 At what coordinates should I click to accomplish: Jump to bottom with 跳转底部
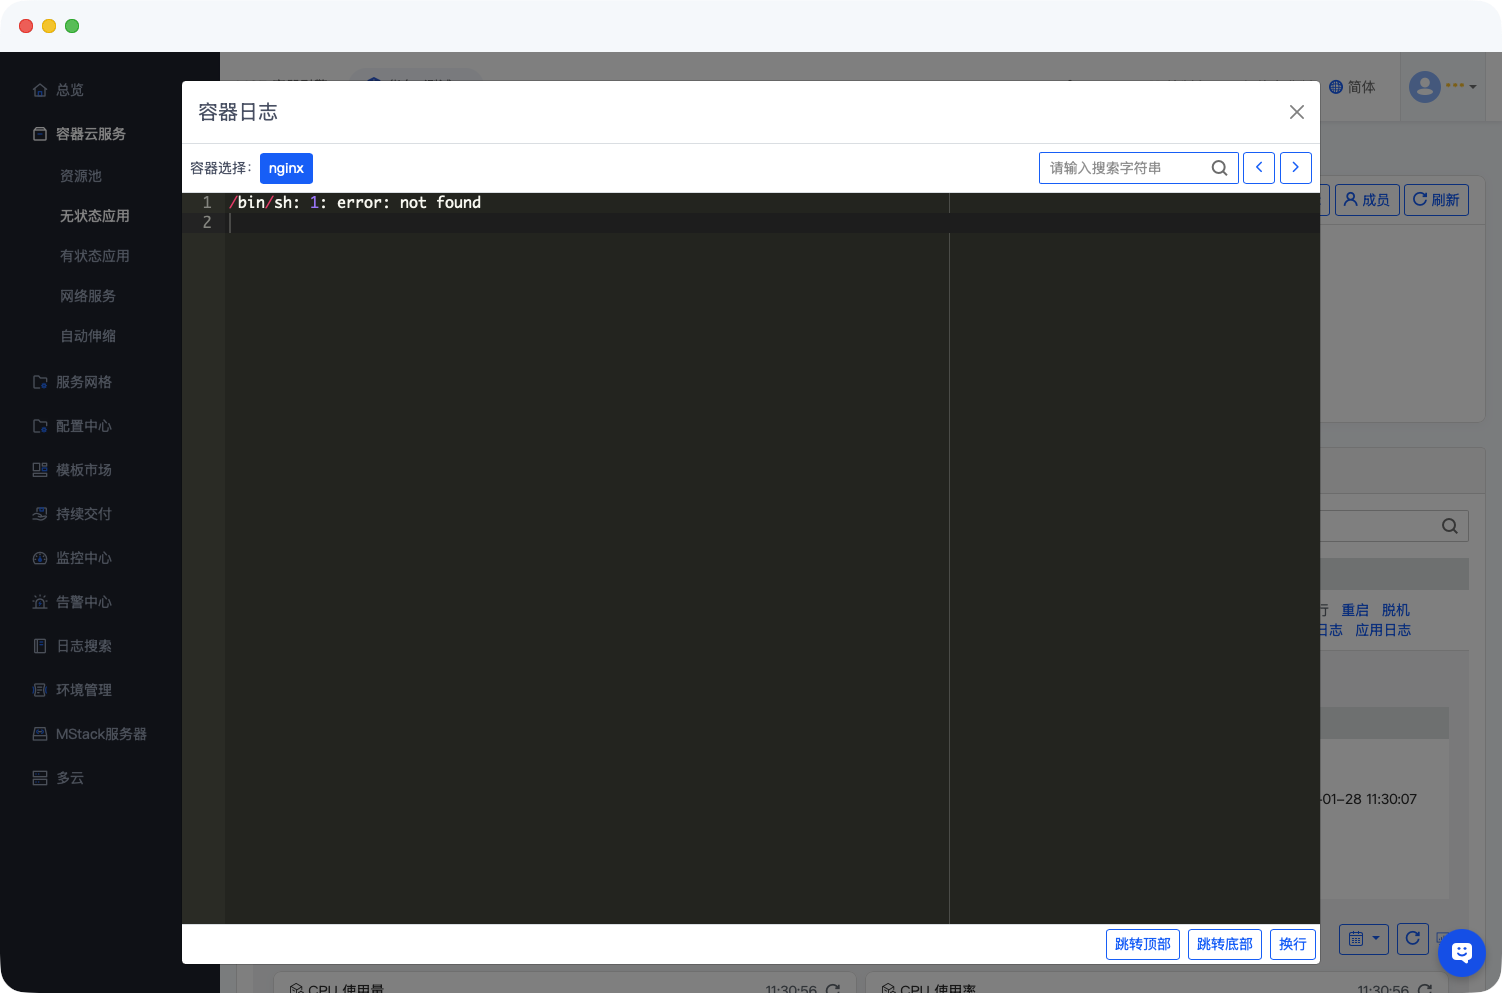point(1224,944)
